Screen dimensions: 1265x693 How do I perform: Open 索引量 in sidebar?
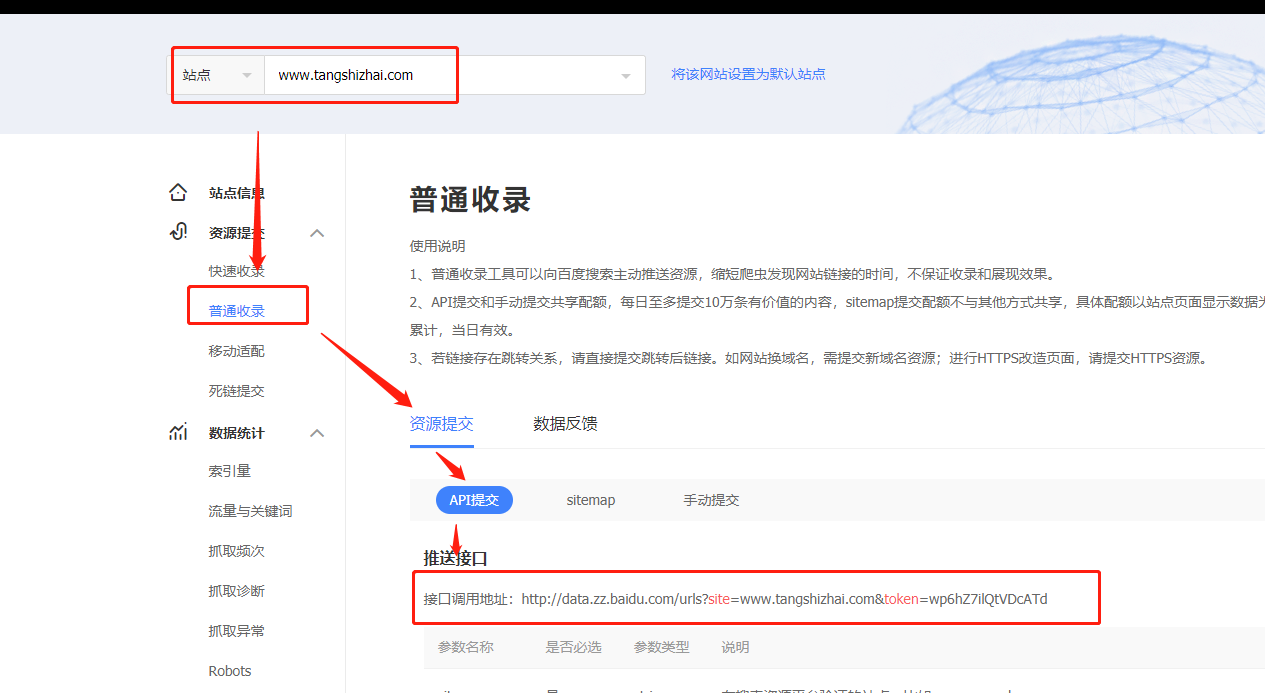point(229,471)
